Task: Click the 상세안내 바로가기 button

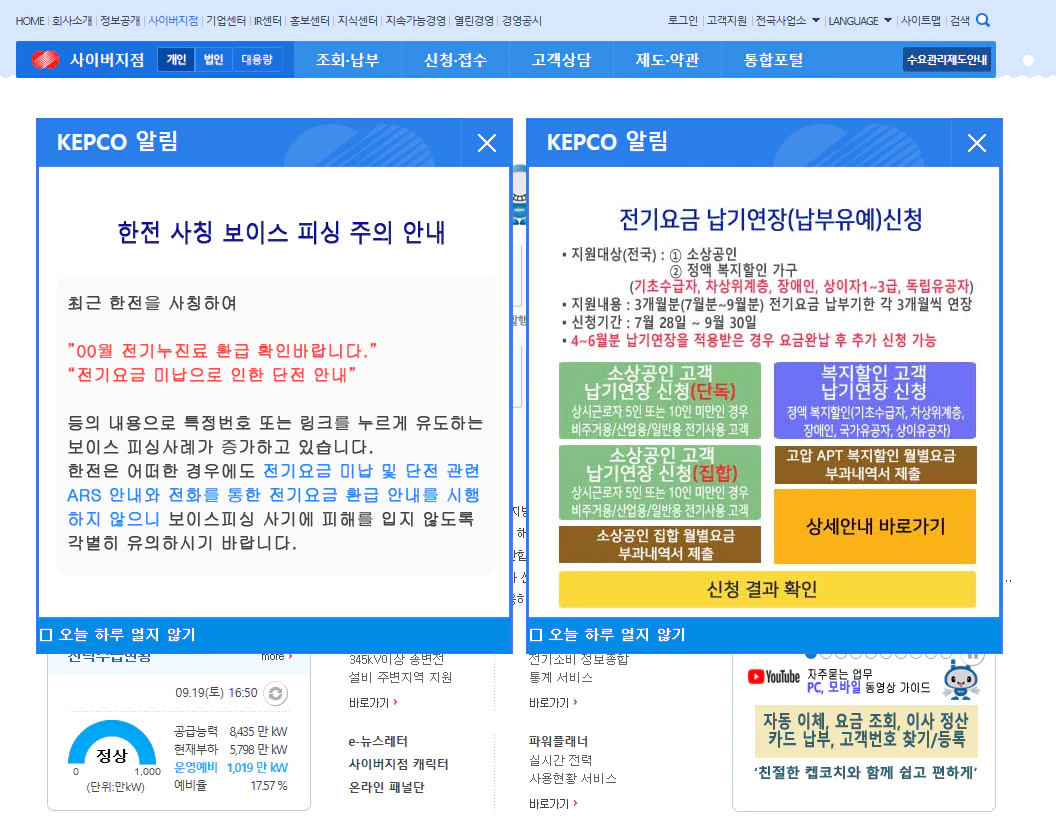Action: [x=875, y=526]
